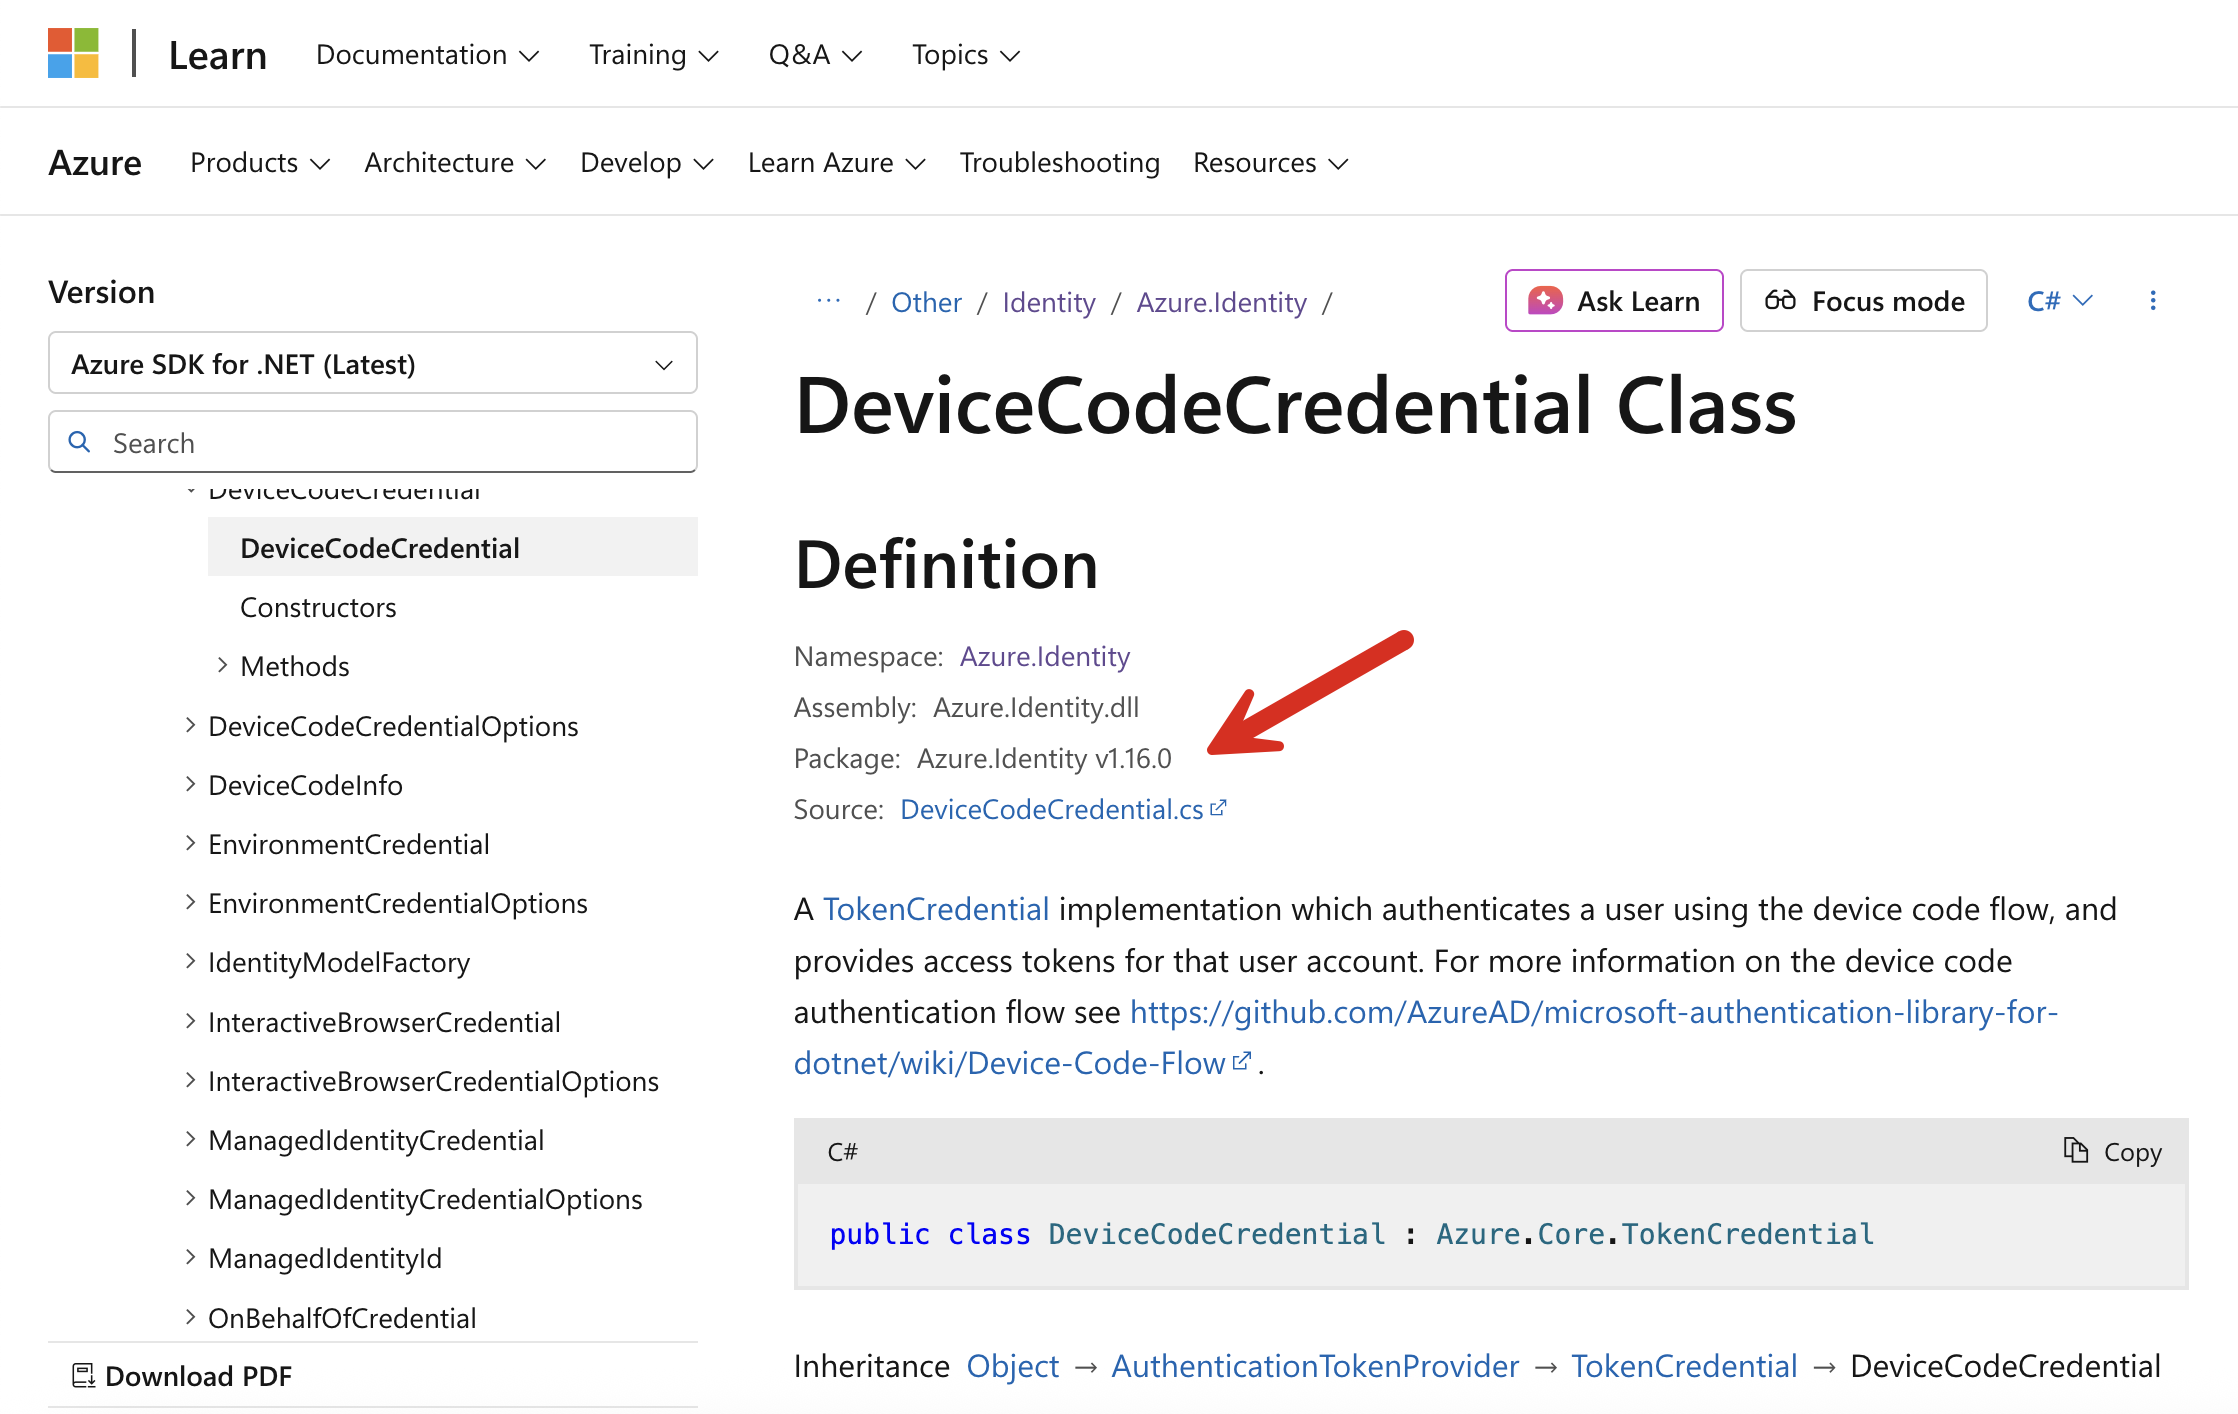Expand the breadcrumb ellipsis

[x=827, y=301]
